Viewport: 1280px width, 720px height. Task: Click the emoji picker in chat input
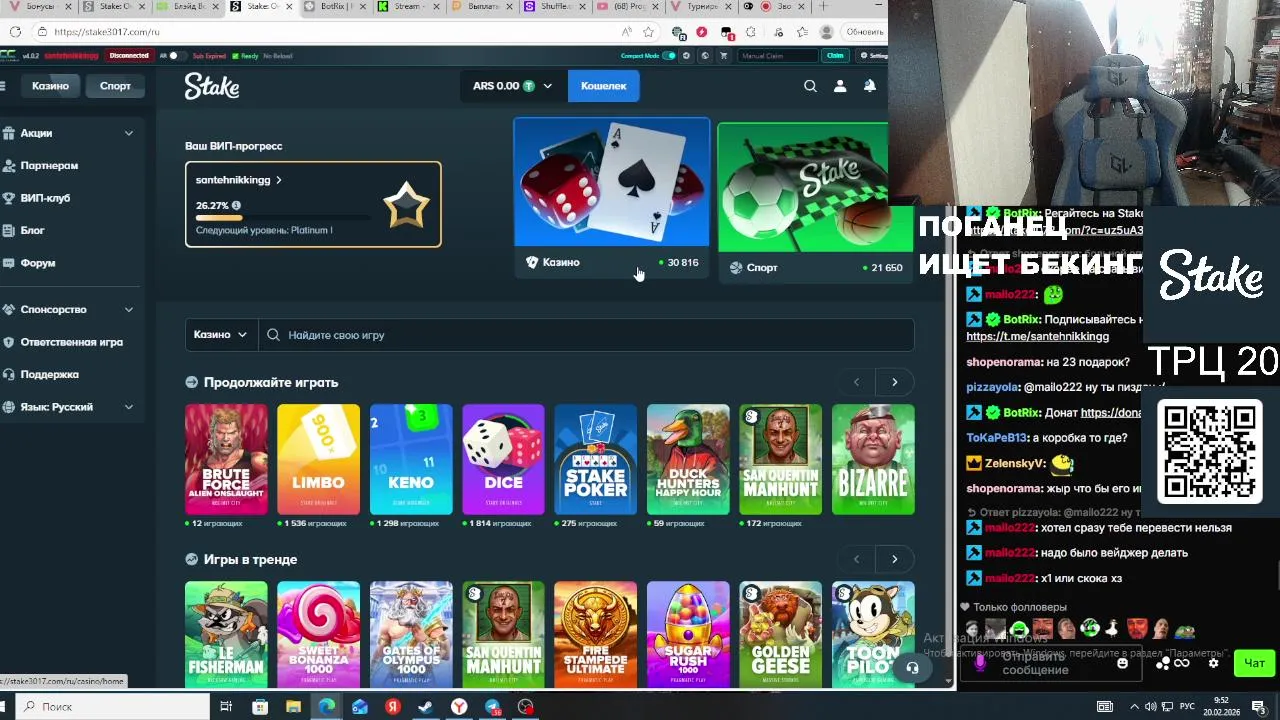pos(1122,663)
